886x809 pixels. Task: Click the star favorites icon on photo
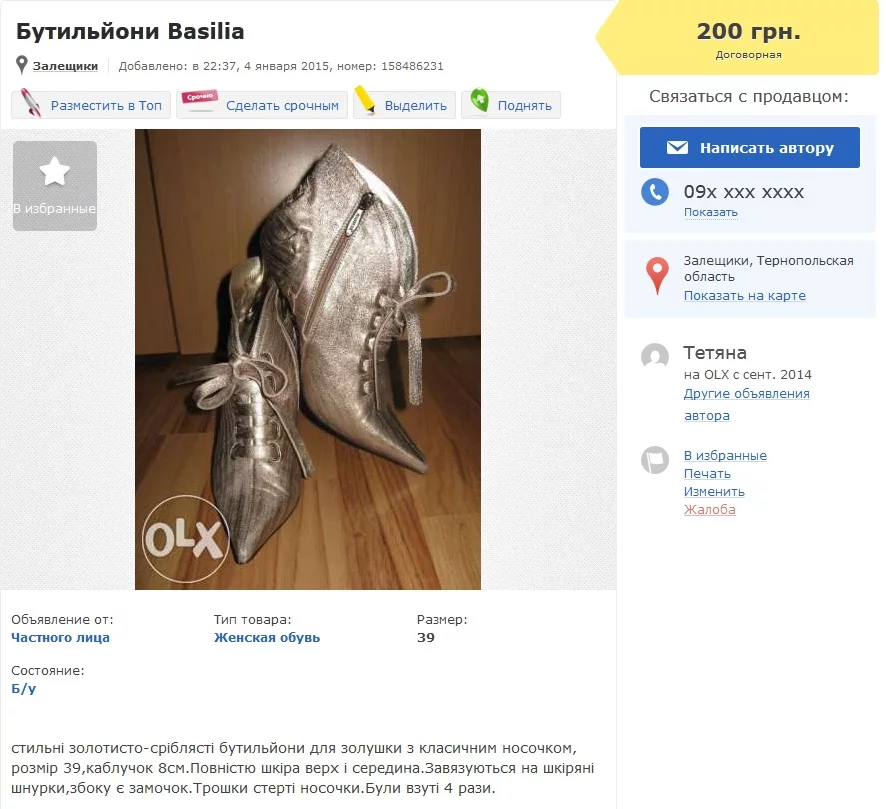pos(55,173)
